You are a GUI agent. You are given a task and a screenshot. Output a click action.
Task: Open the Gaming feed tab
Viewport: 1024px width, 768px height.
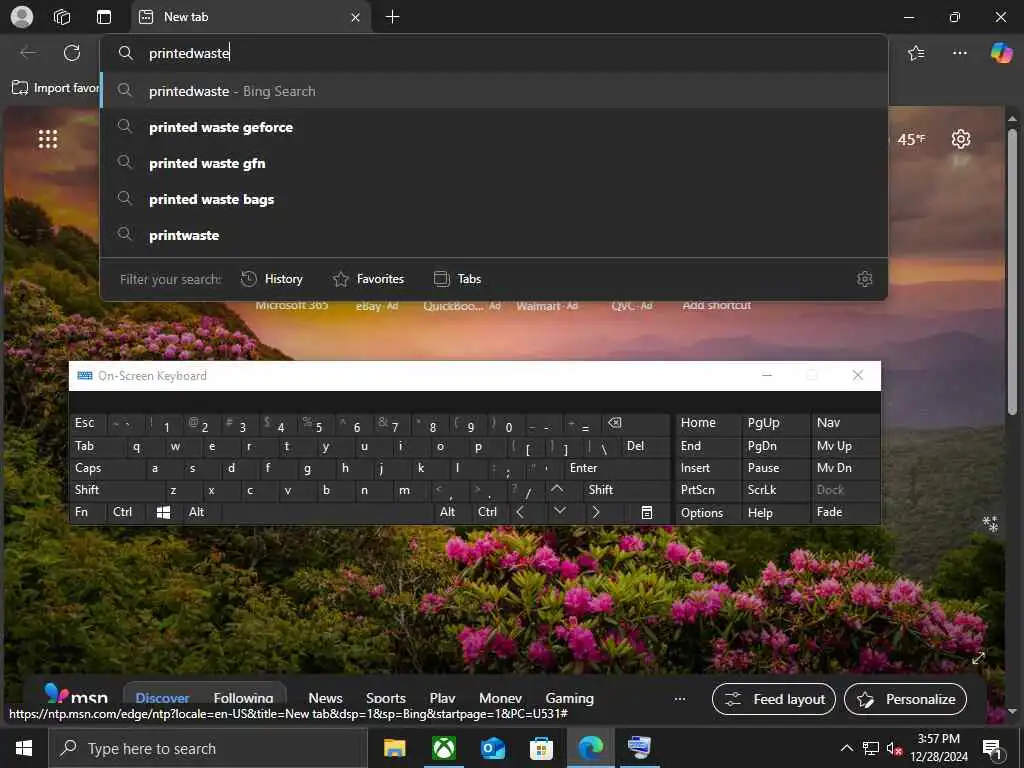[569, 698]
